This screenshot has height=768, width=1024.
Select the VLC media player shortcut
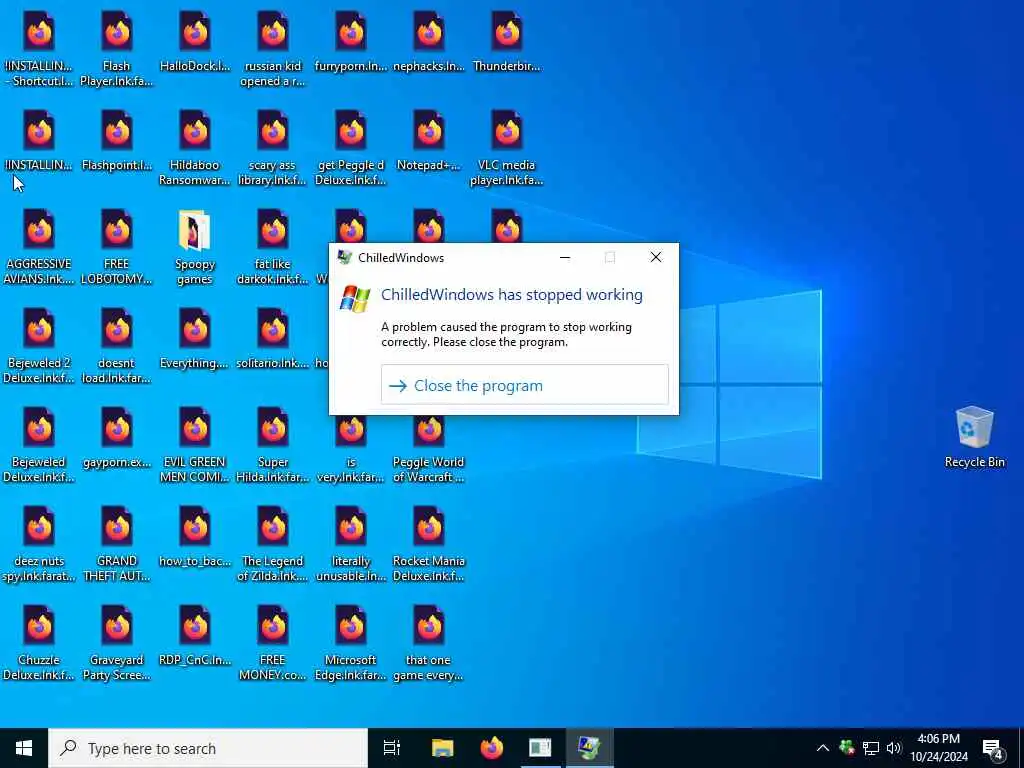tap(507, 150)
